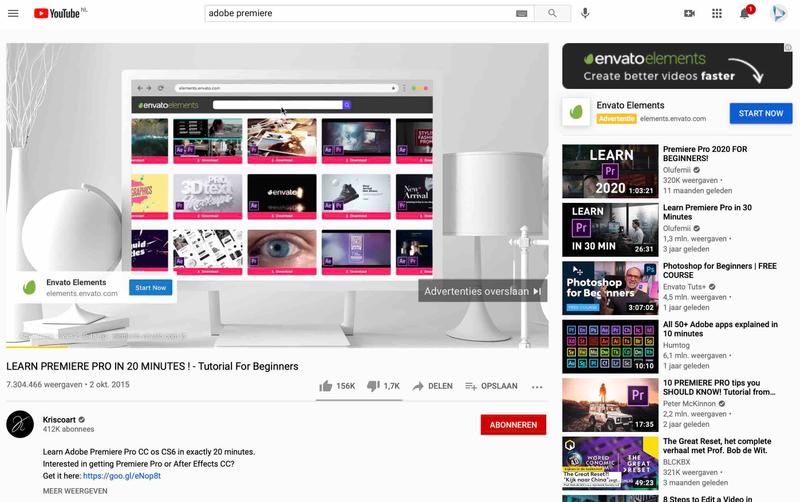The width and height of the screenshot is (800, 502).
Task: Open Learn Premiere Pro in 30 Minutes title
Action: click(x=707, y=212)
